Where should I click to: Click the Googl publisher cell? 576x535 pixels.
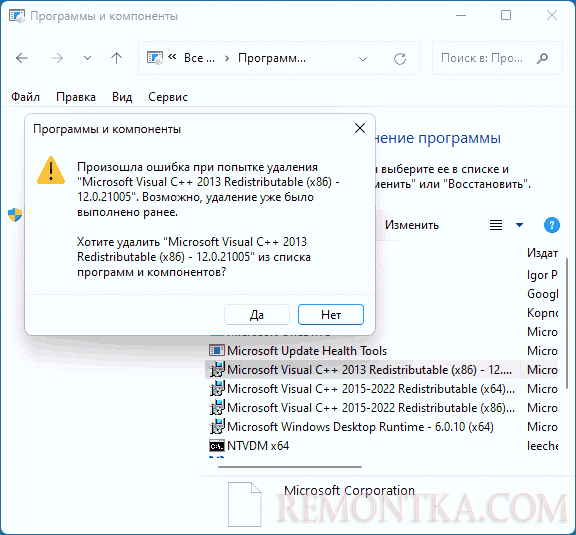pos(542,294)
